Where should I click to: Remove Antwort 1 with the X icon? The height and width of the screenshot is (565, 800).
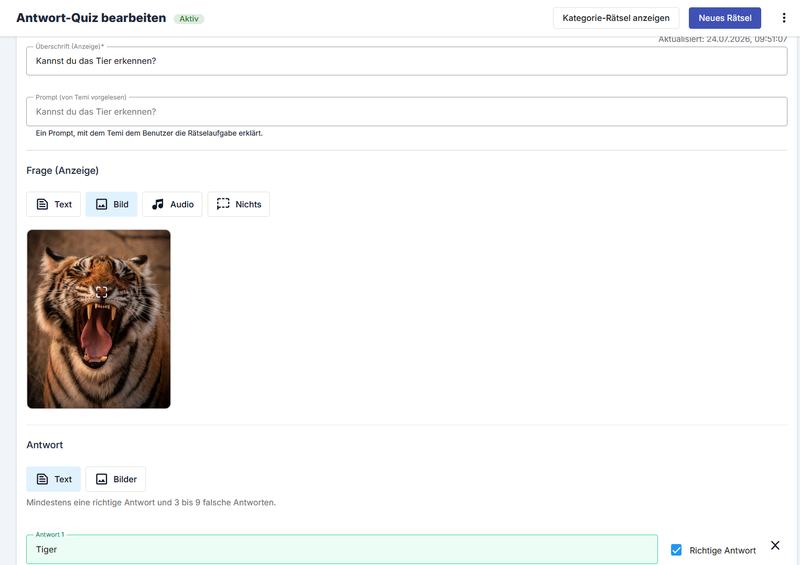pyautogui.click(x=775, y=545)
